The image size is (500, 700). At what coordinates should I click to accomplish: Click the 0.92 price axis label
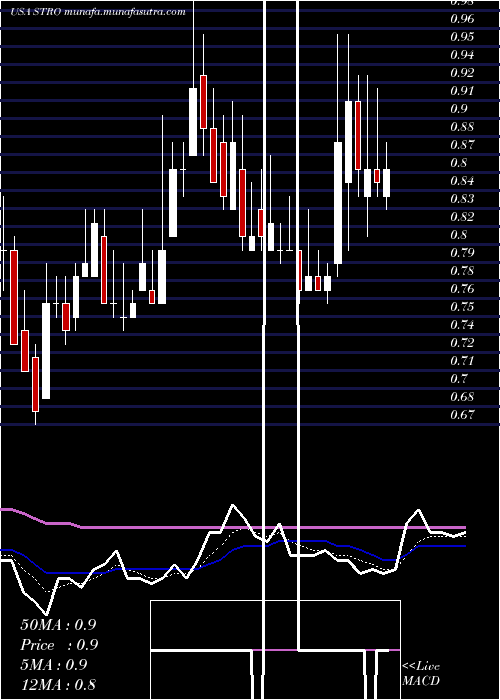point(462,73)
